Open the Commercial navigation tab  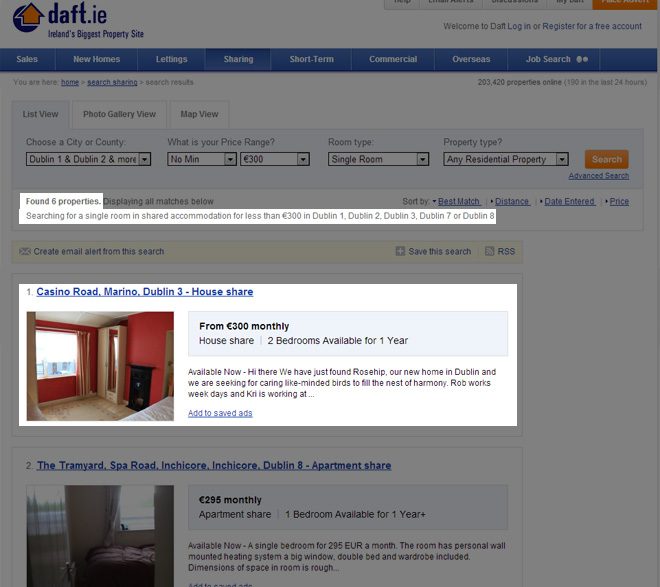point(393,59)
